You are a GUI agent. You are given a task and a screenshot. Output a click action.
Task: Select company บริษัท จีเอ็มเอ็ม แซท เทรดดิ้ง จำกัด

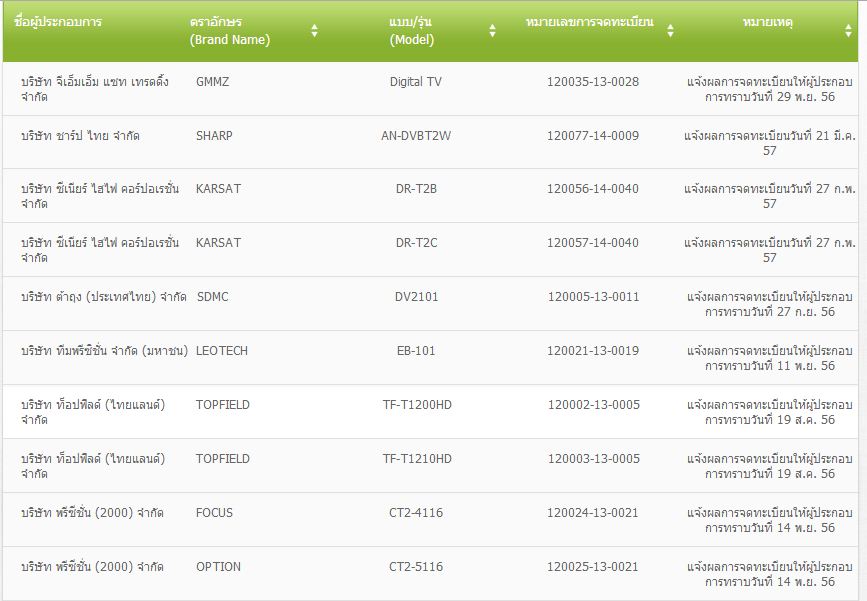[x=95, y=89]
